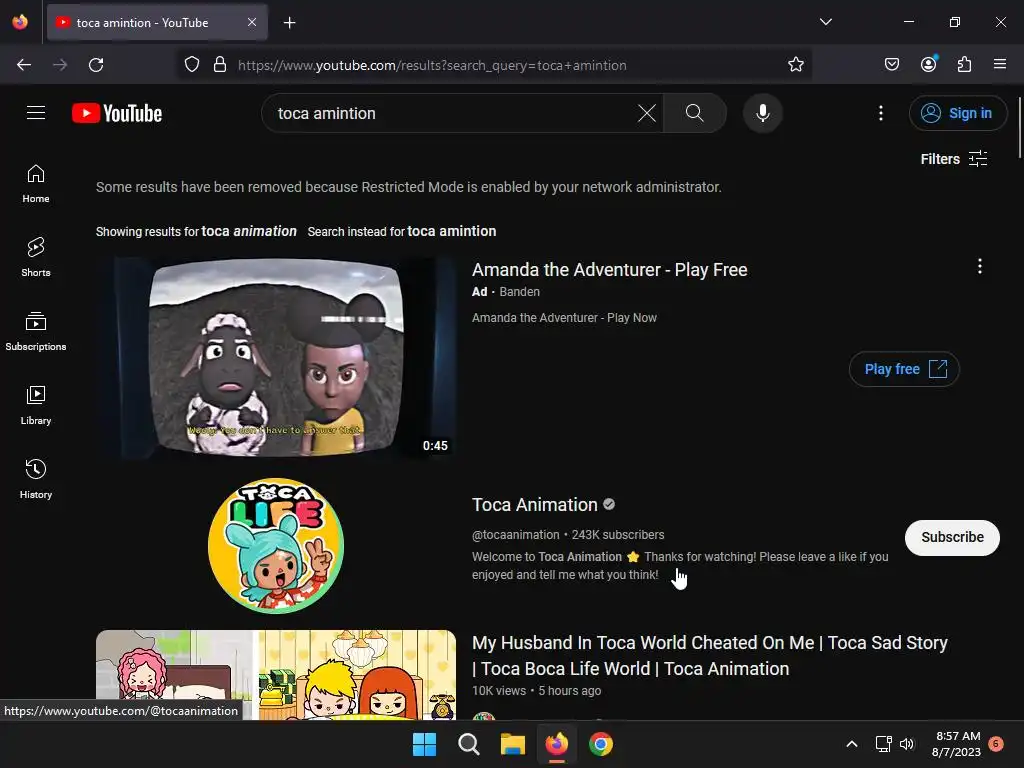Bookmark this page with star
Image resolution: width=1024 pixels, height=768 pixels.
(x=795, y=65)
